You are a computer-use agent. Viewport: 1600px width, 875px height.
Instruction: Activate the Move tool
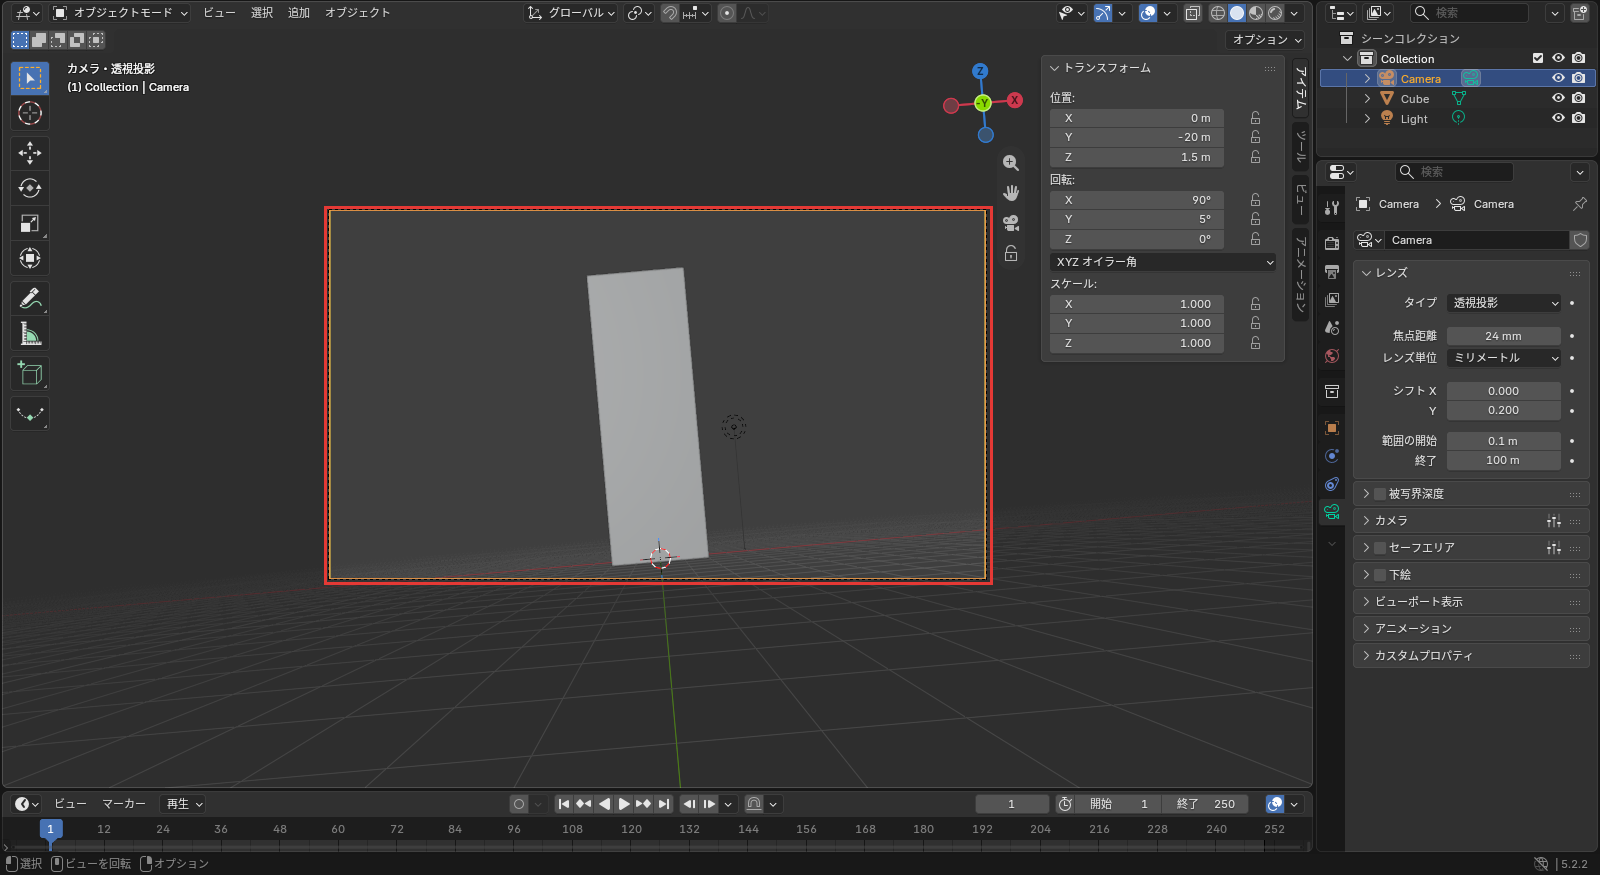(x=30, y=152)
